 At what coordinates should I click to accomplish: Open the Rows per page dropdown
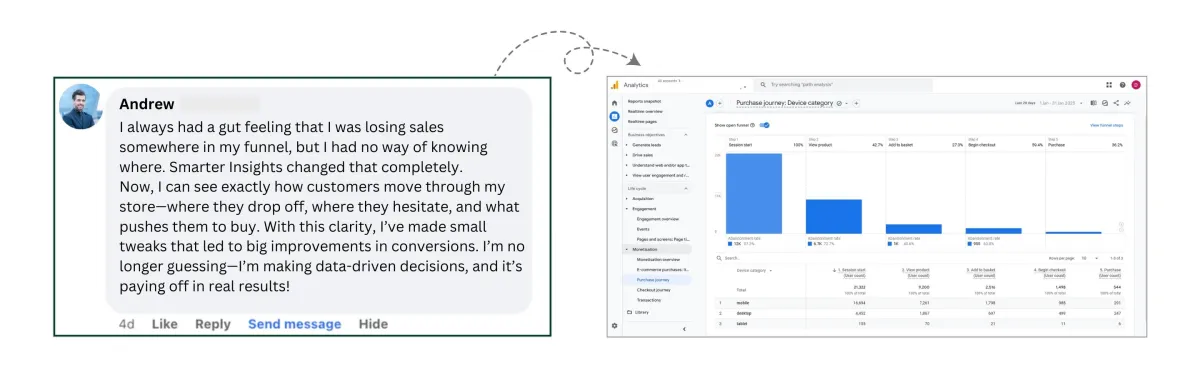(x=1091, y=258)
